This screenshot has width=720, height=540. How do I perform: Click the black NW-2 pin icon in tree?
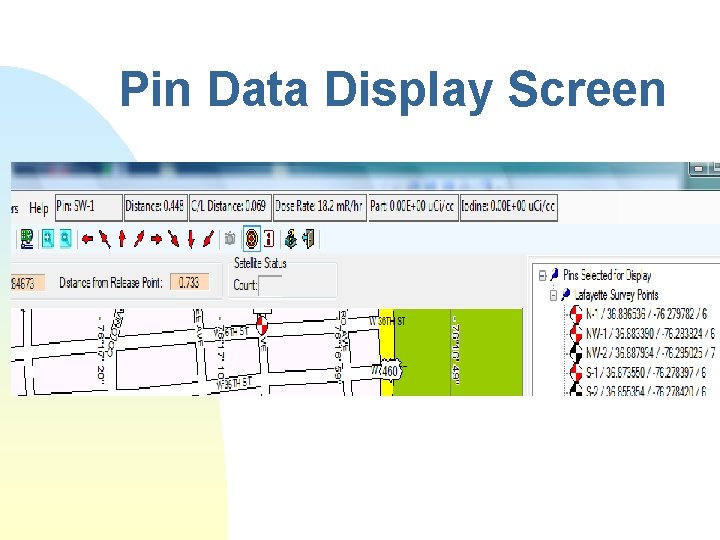(x=576, y=353)
